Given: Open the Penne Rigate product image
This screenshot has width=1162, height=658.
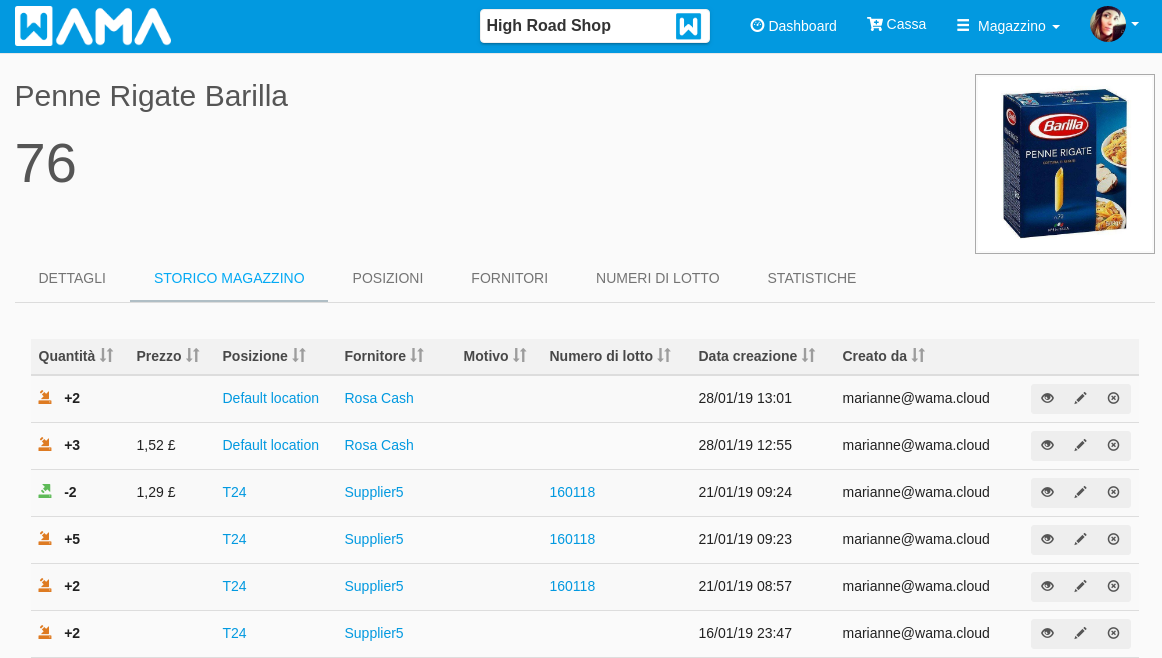Looking at the screenshot, I should (1064, 164).
